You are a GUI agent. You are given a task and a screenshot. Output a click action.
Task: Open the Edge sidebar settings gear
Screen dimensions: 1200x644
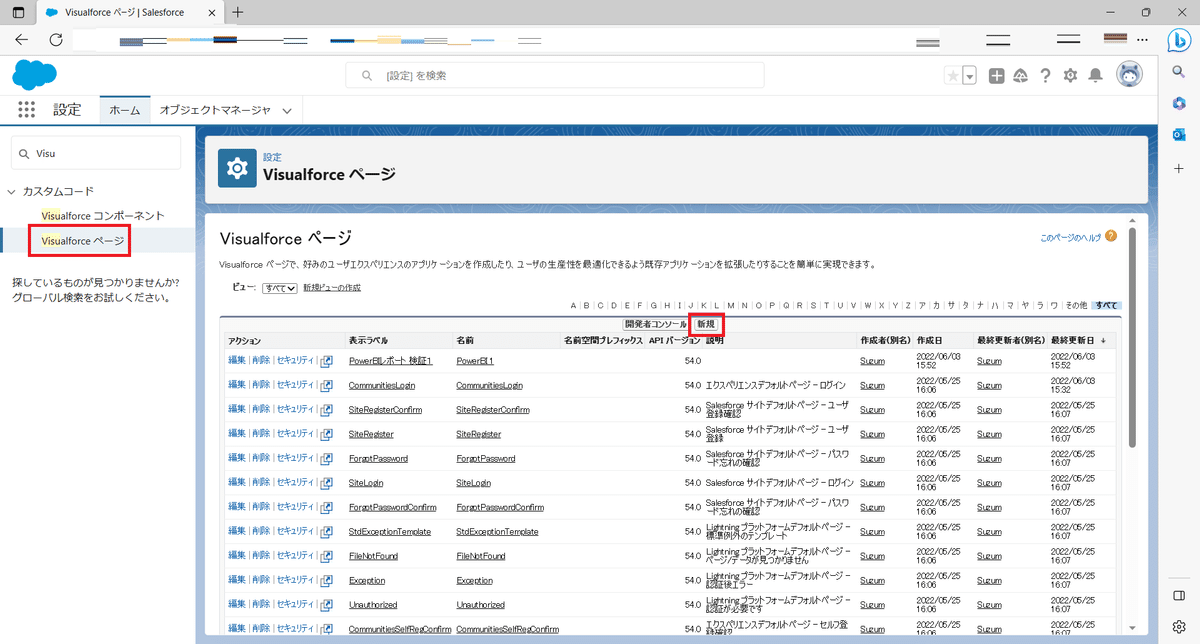tap(1179, 625)
